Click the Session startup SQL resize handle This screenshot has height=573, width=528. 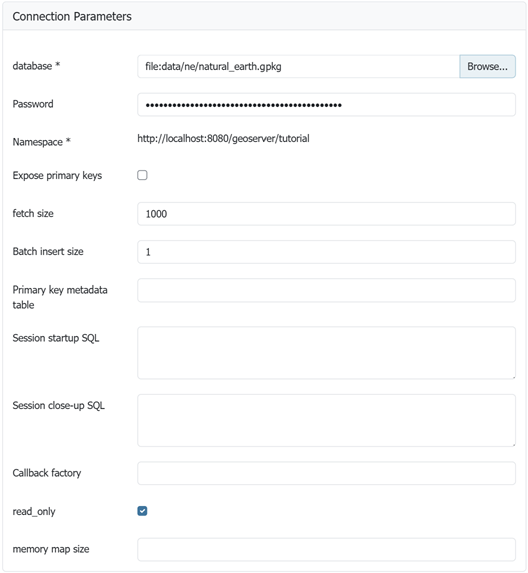pyautogui.click(x=513, y=376)
